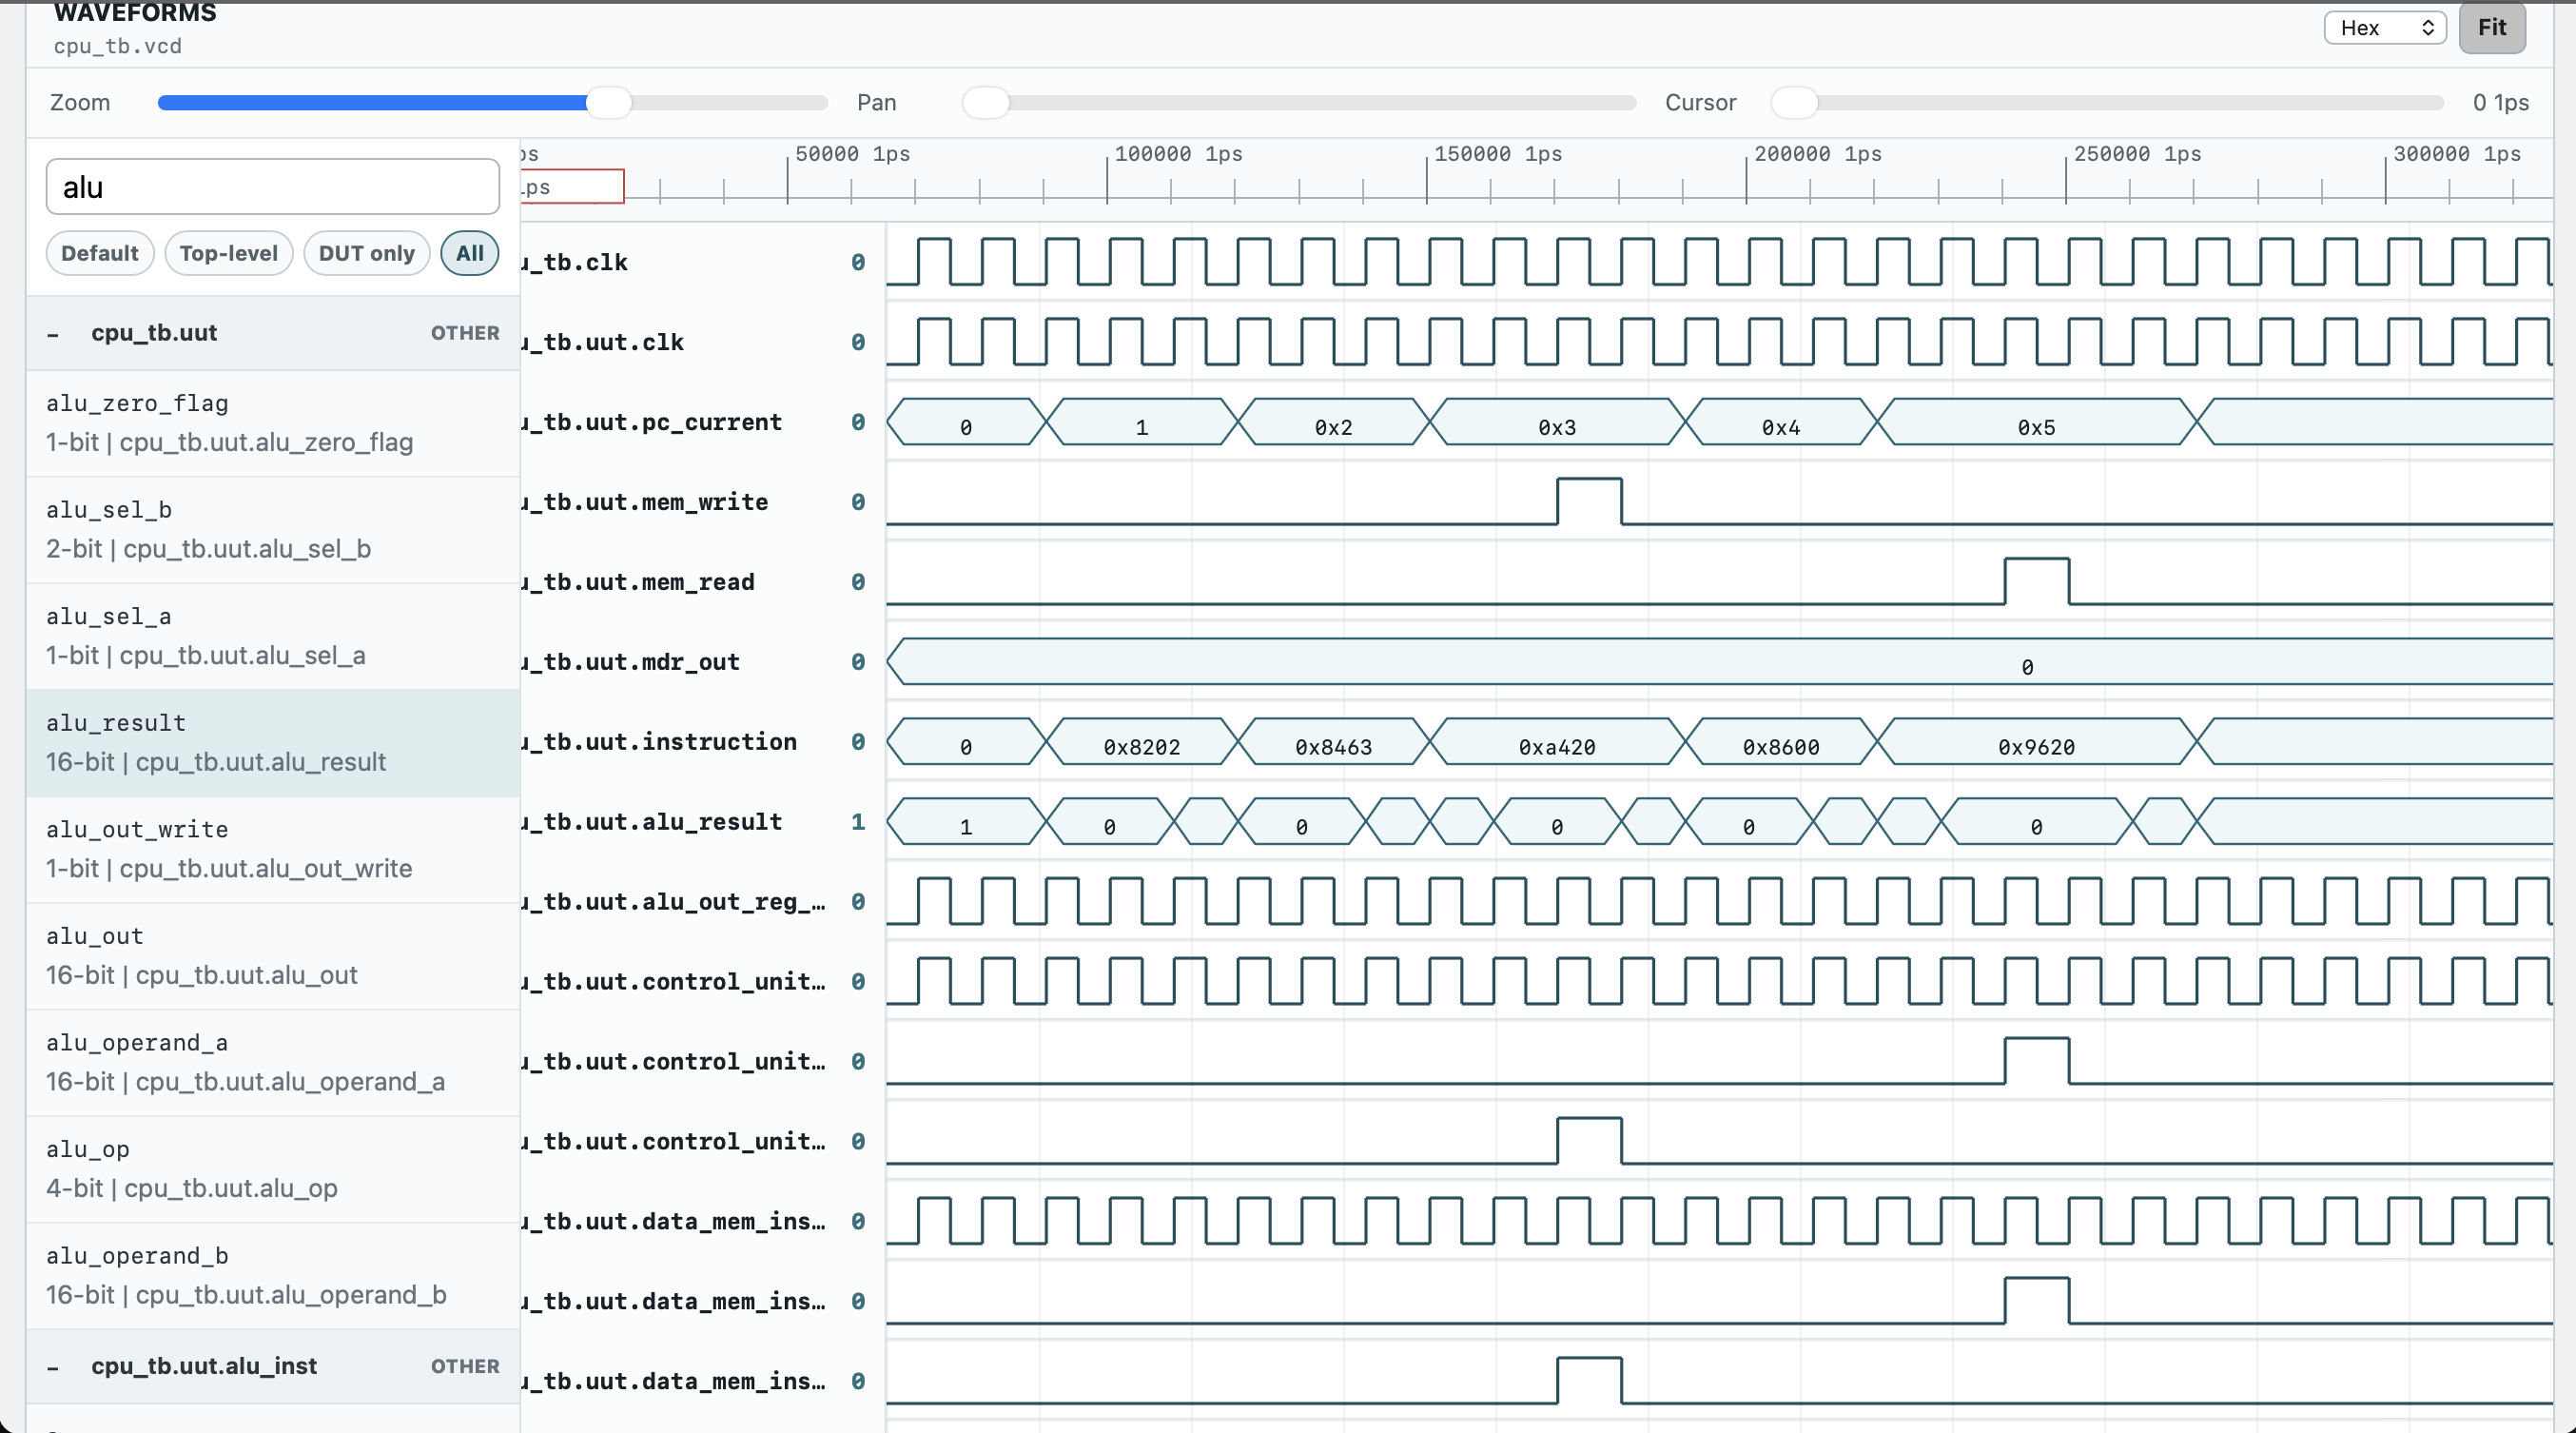Click the Fit button
This screenshot has width=2576, height=1433.
2492,27
